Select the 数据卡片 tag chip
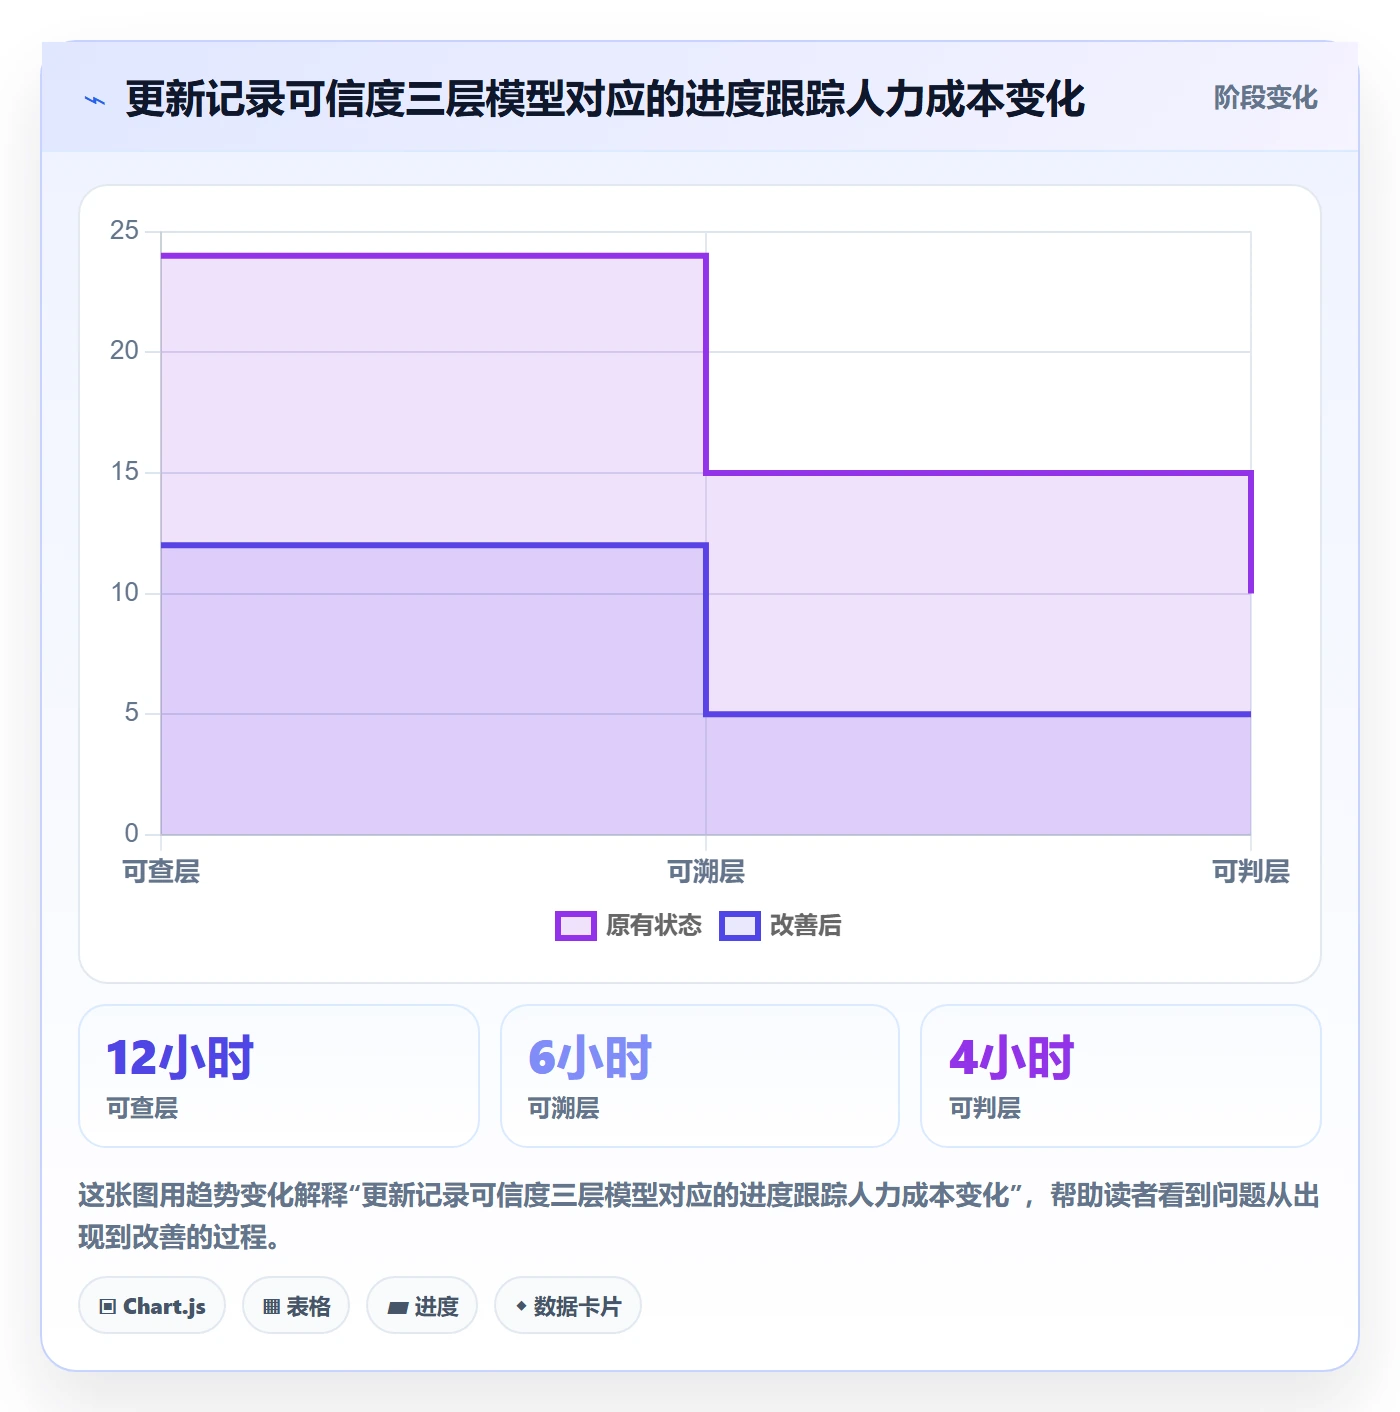Screen dimensions: 1400x1412 coord(568,1305)
